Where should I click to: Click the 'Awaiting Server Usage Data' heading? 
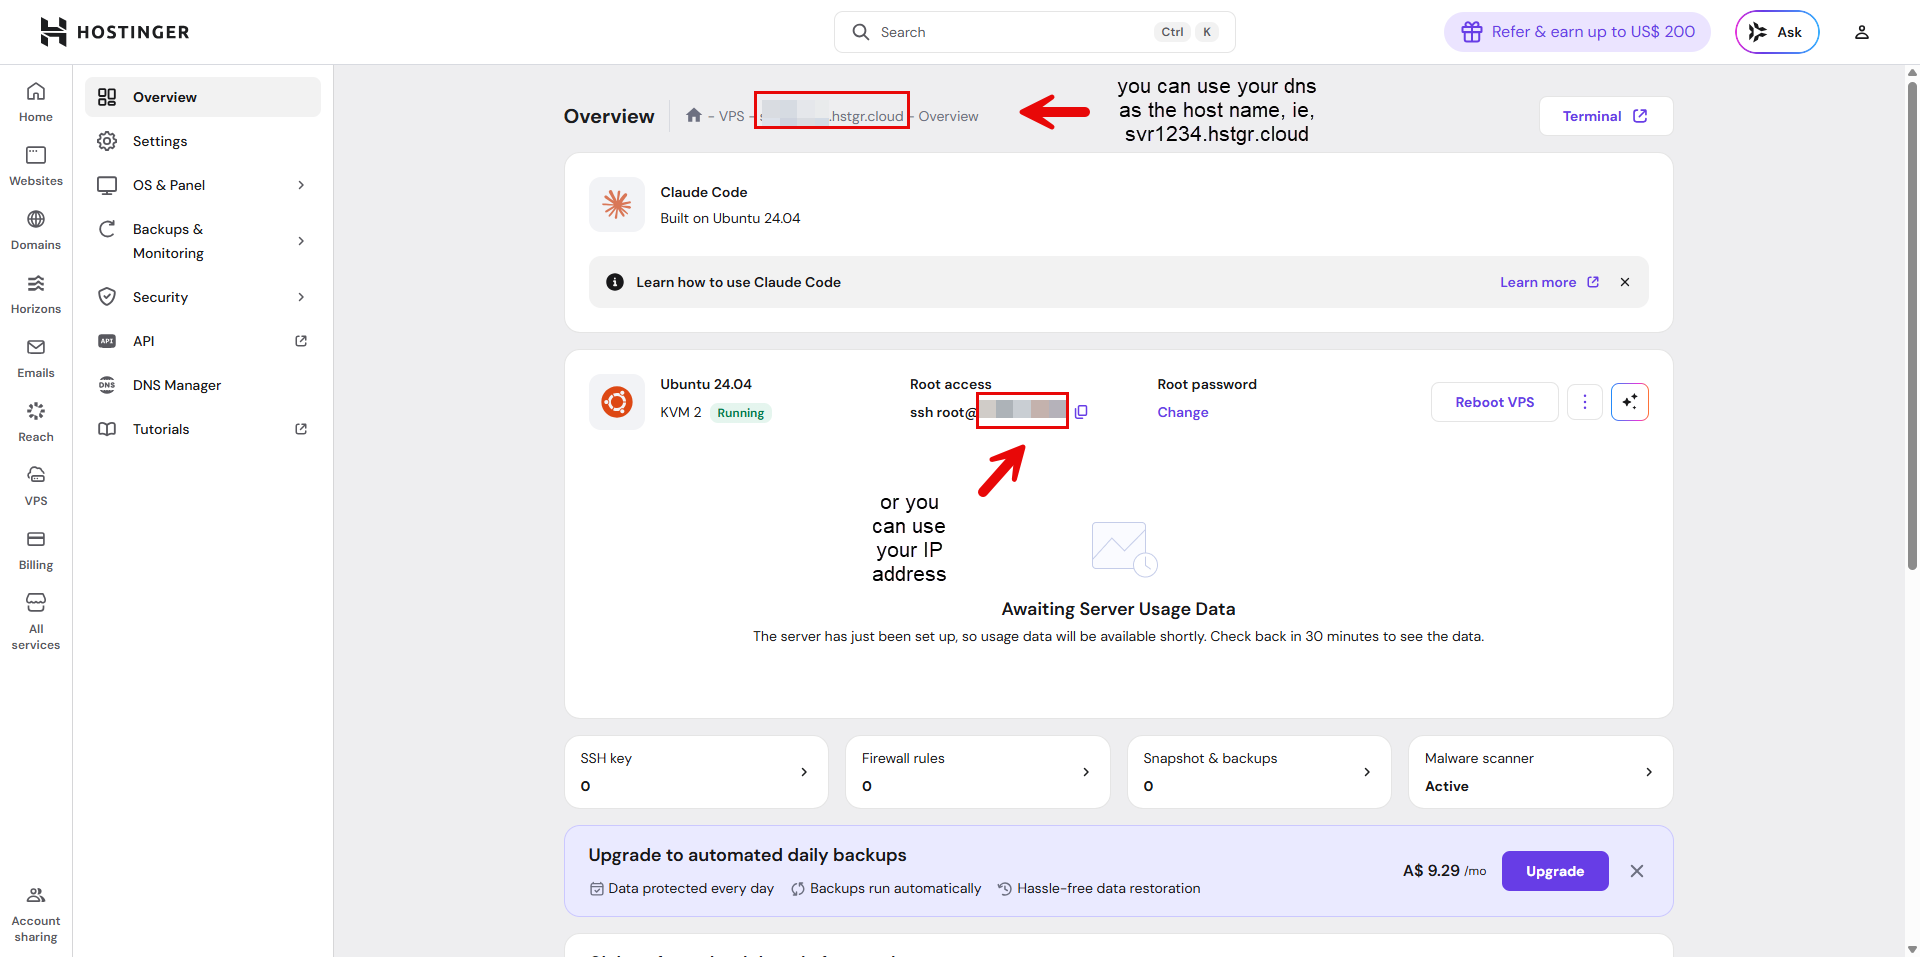click(x=1119, y=609)
